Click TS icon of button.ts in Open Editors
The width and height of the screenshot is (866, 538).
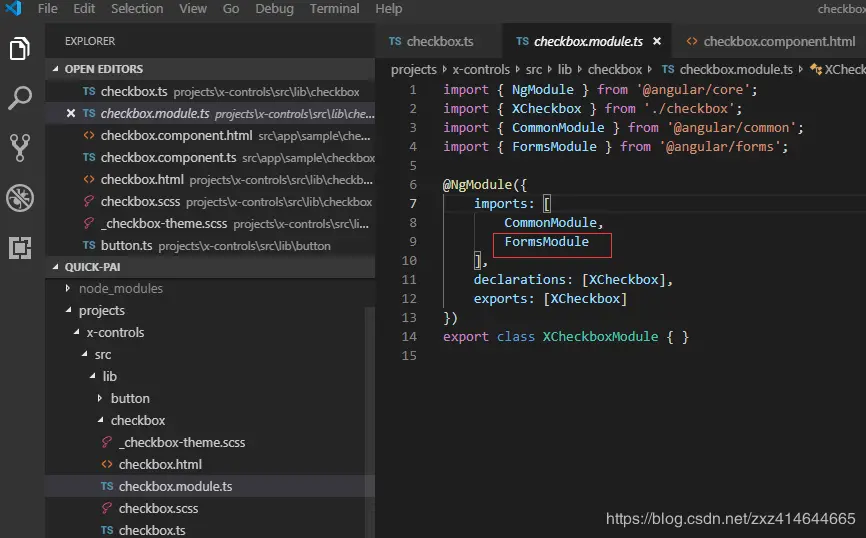click(x=89, y=245)
